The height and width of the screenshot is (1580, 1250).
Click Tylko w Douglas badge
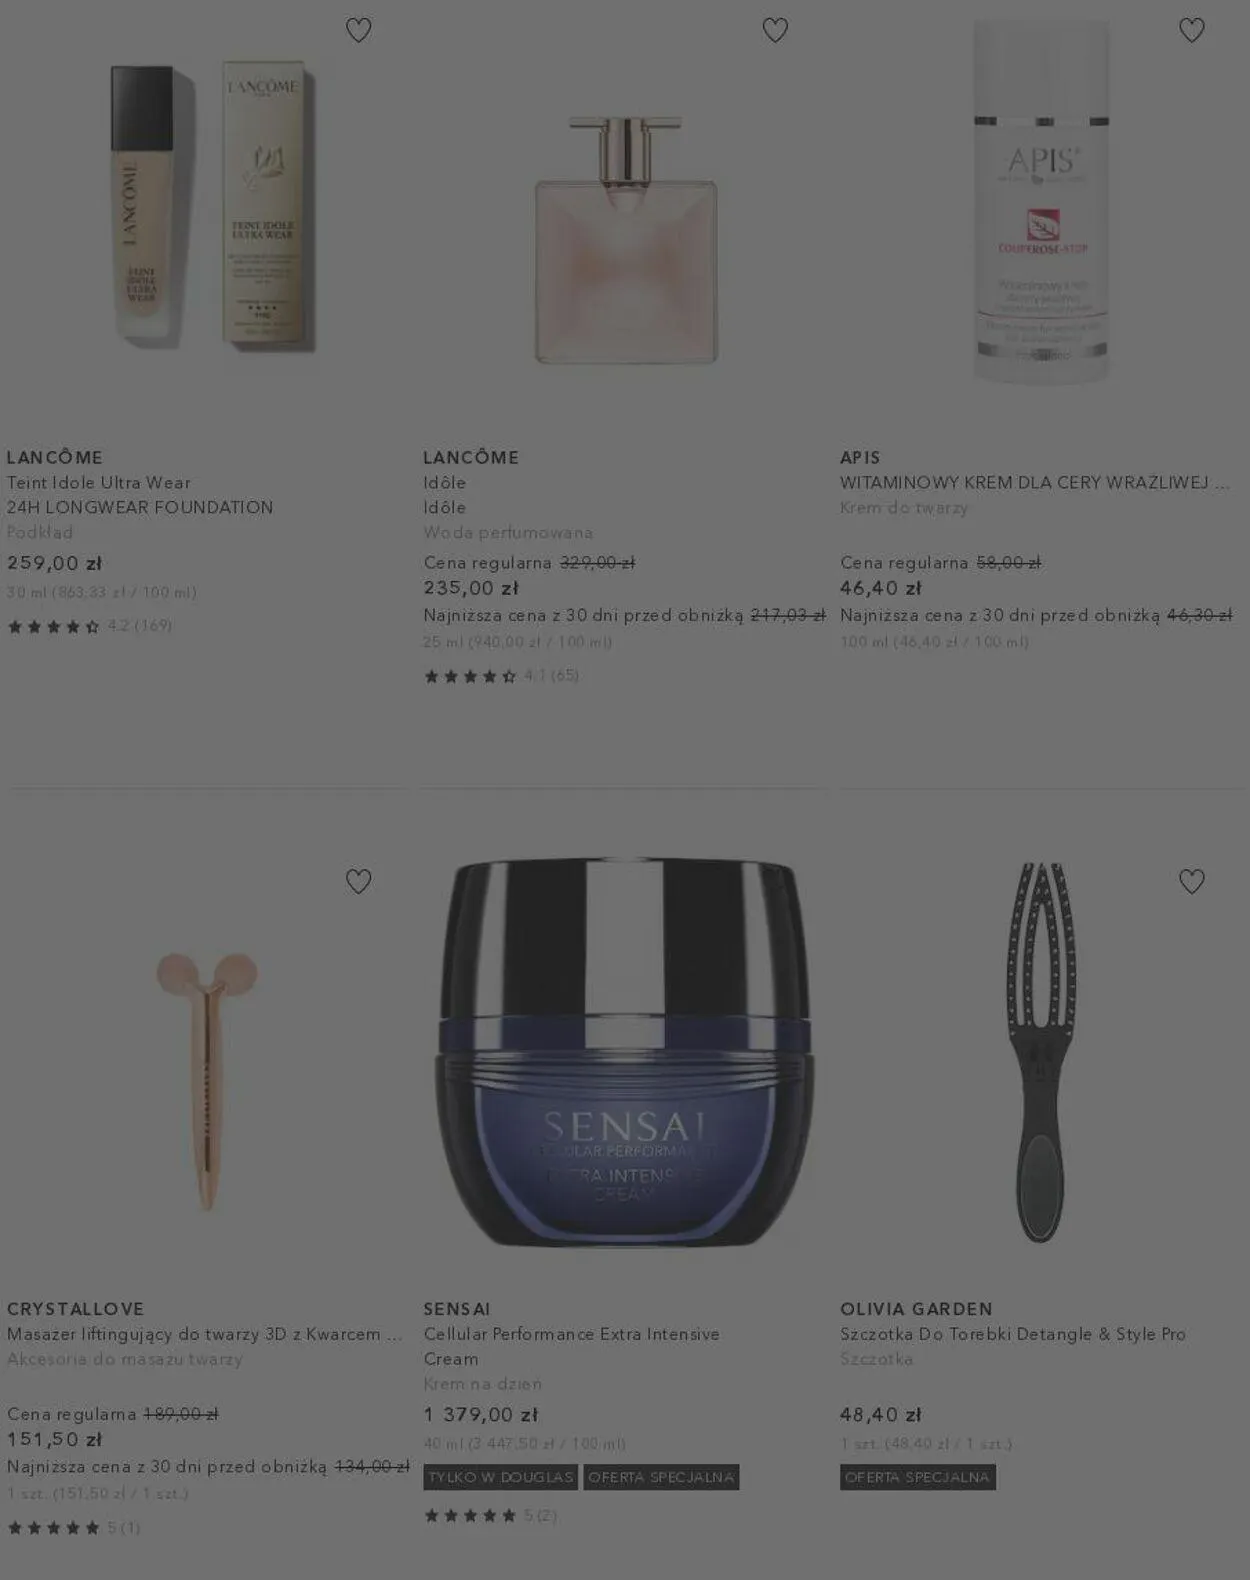tap(501, 1477)
